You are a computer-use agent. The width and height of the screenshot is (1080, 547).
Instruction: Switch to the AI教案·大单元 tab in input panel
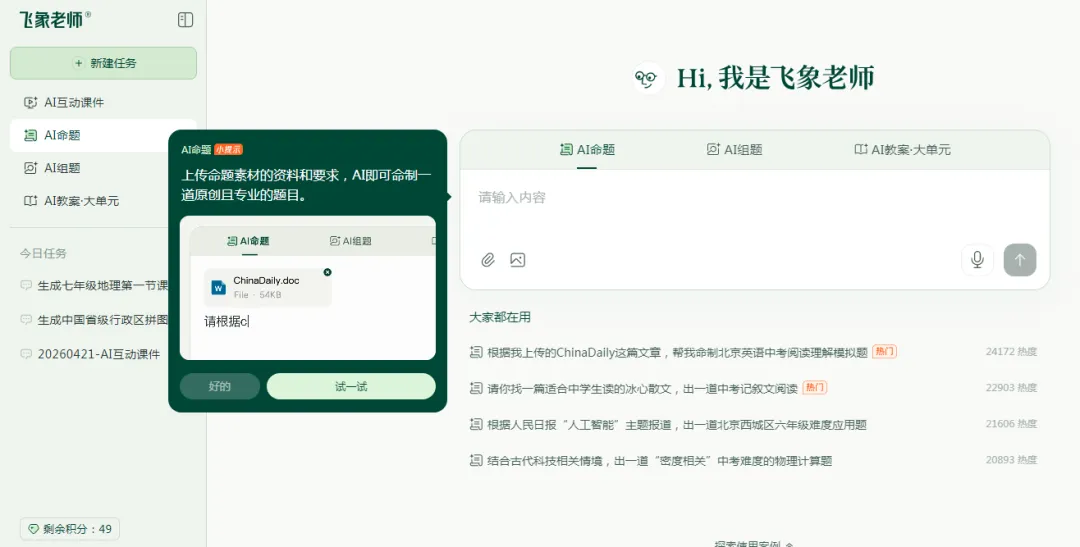(x=902, y=149)
